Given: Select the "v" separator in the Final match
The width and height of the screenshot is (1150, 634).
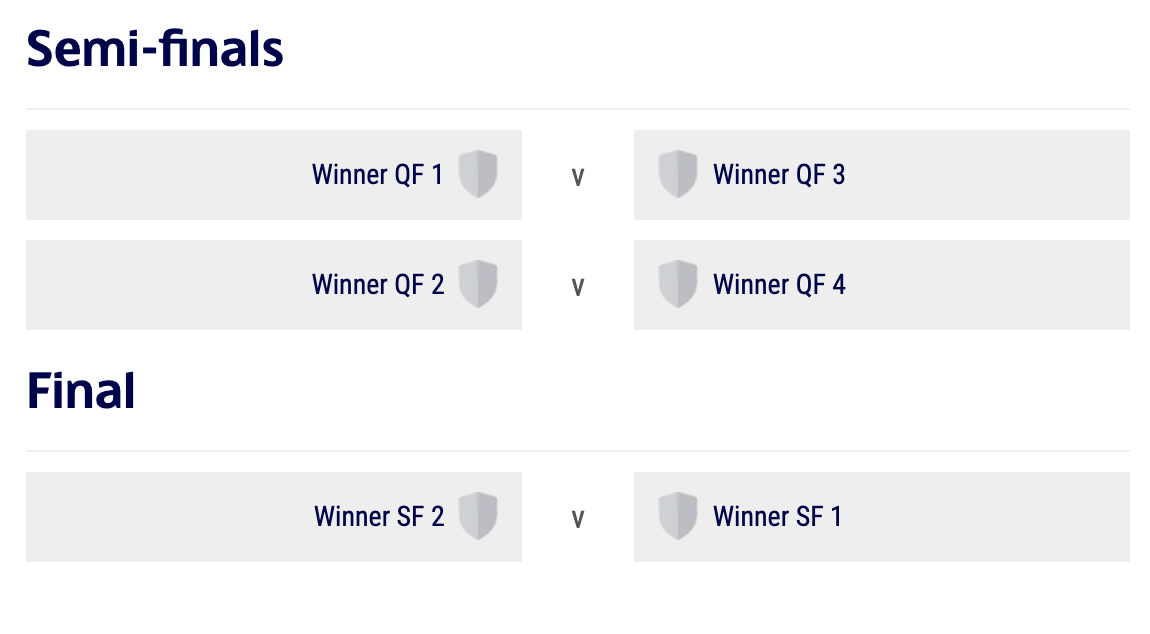Looking at the screenshot, I should click(577, 519).
